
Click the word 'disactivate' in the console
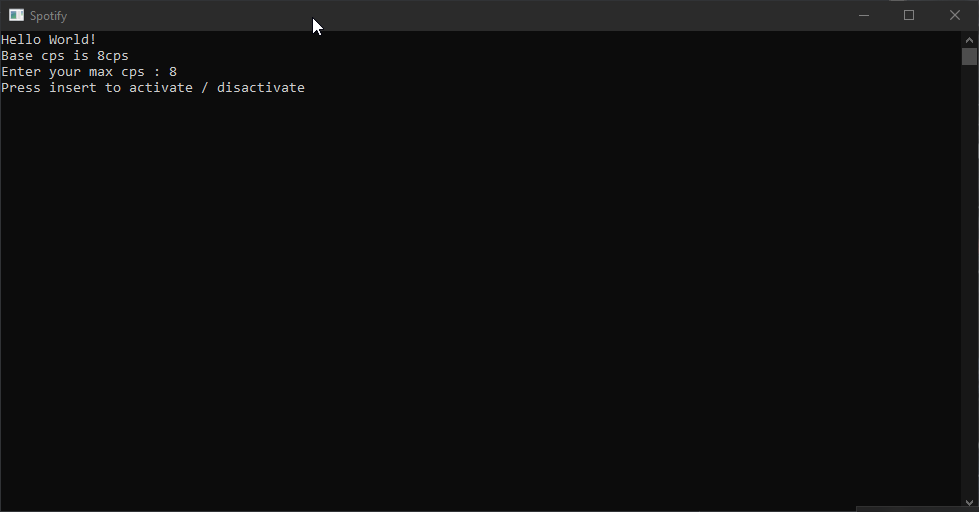point(261,87)
